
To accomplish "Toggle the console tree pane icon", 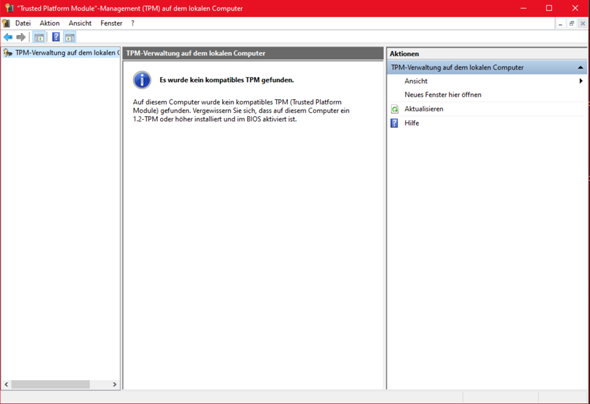I will (x=39, y=37).
